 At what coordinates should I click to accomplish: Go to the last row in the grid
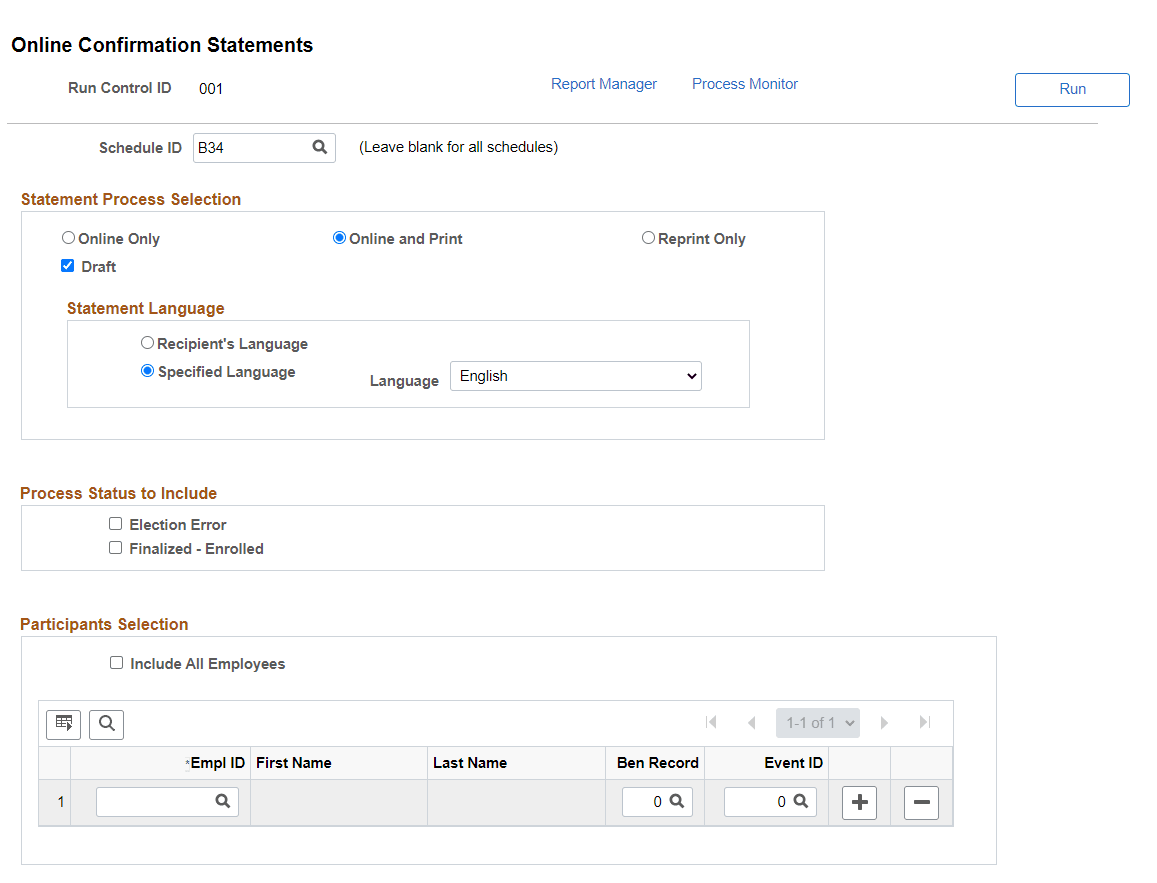(x=925, y=722)
